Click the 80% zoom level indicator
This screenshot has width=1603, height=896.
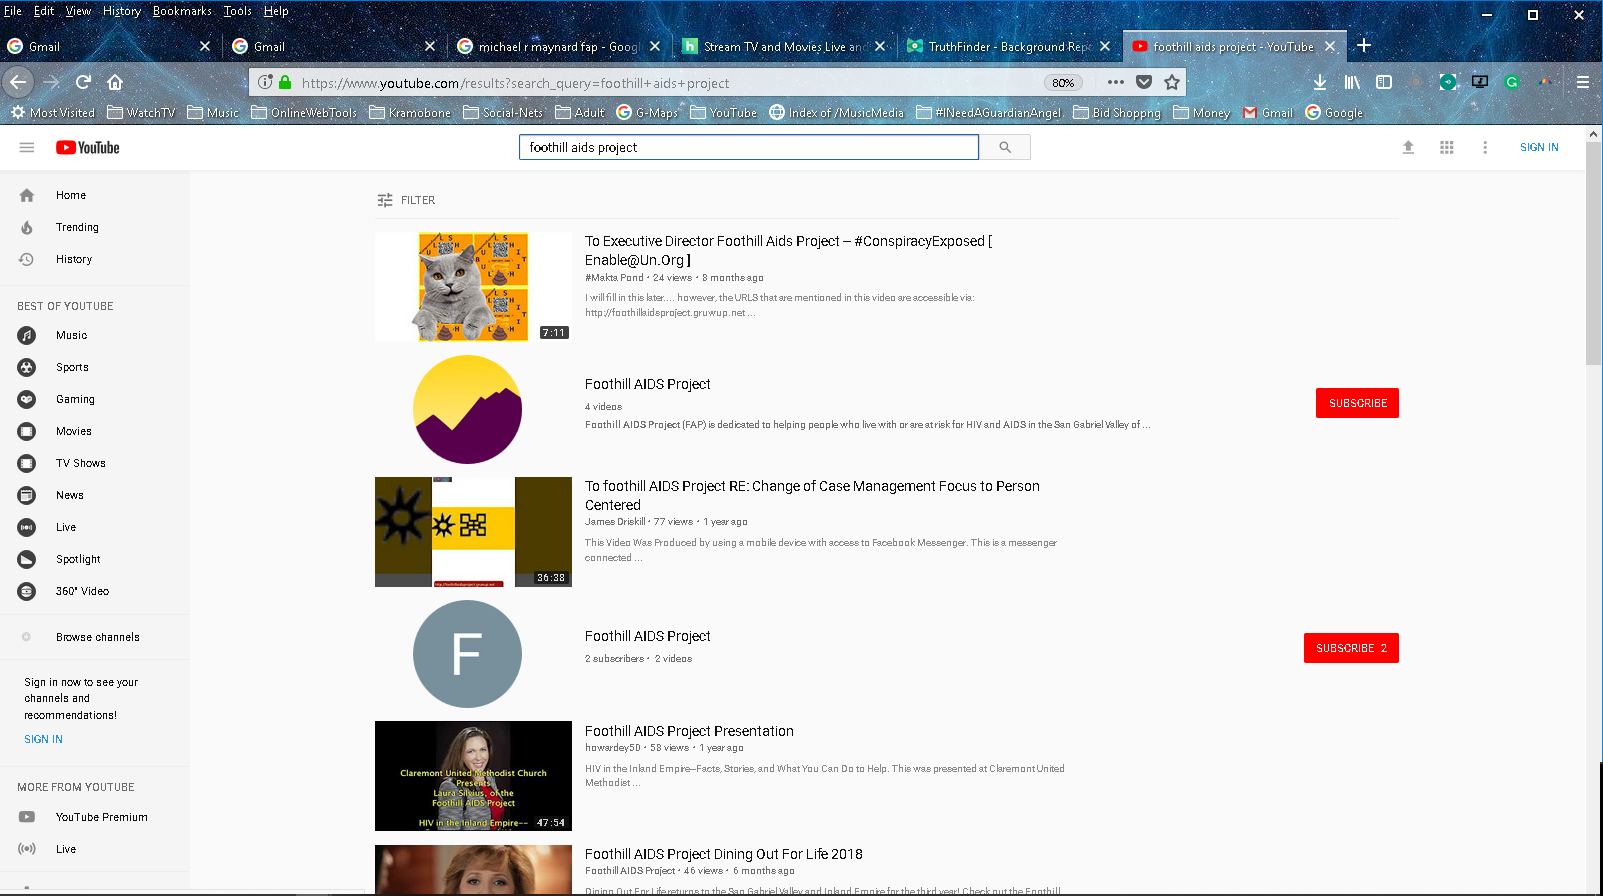click(x=1063, y=83)
